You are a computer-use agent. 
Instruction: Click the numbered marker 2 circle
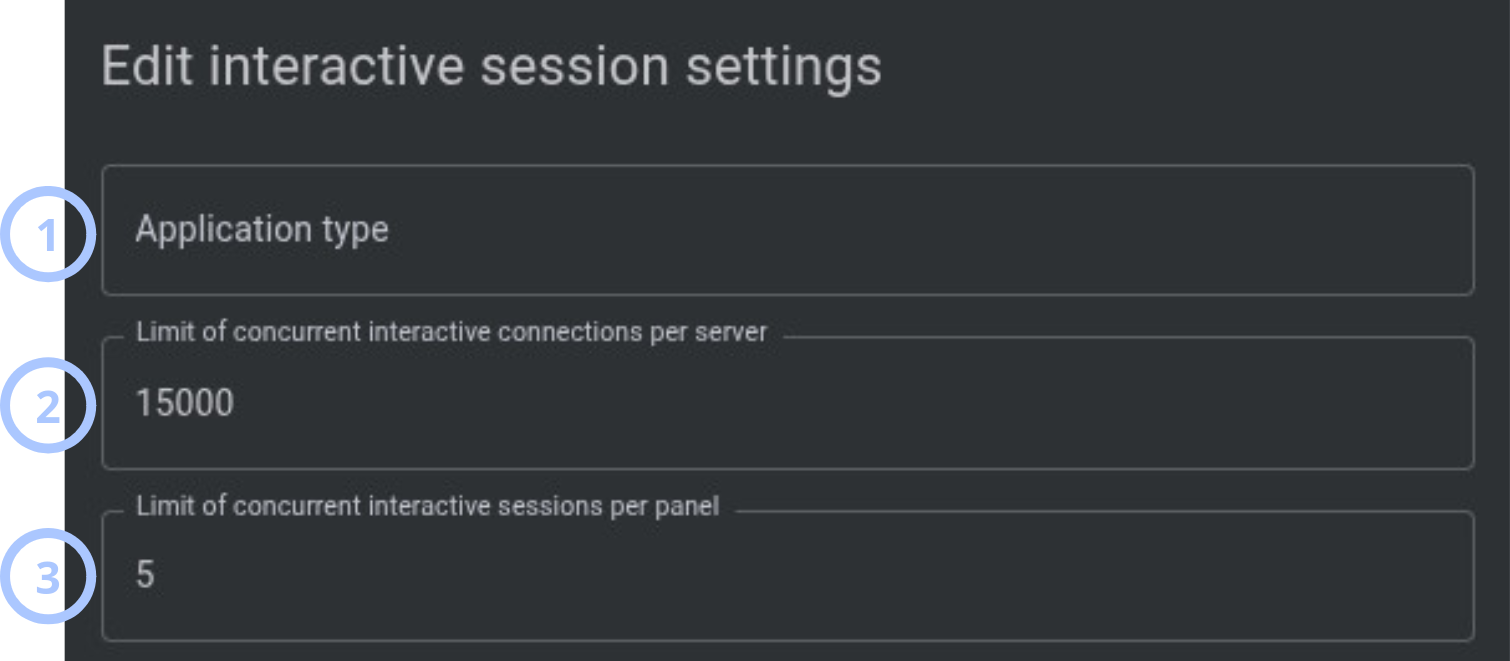tap(48, 405)
